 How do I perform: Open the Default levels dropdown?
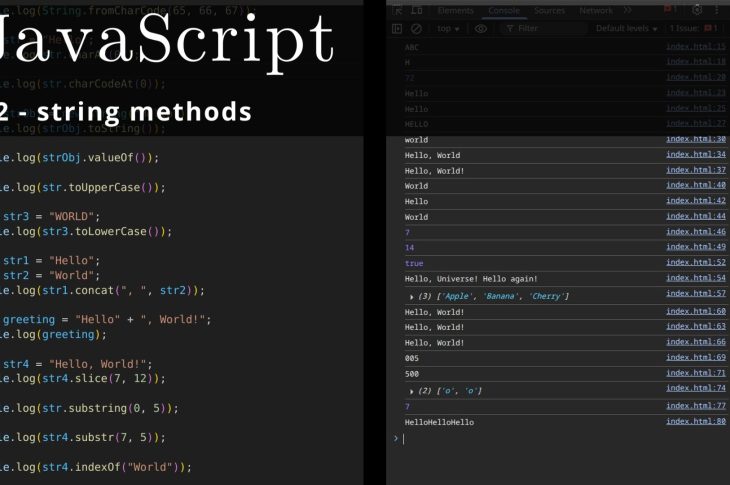(627, 29)
